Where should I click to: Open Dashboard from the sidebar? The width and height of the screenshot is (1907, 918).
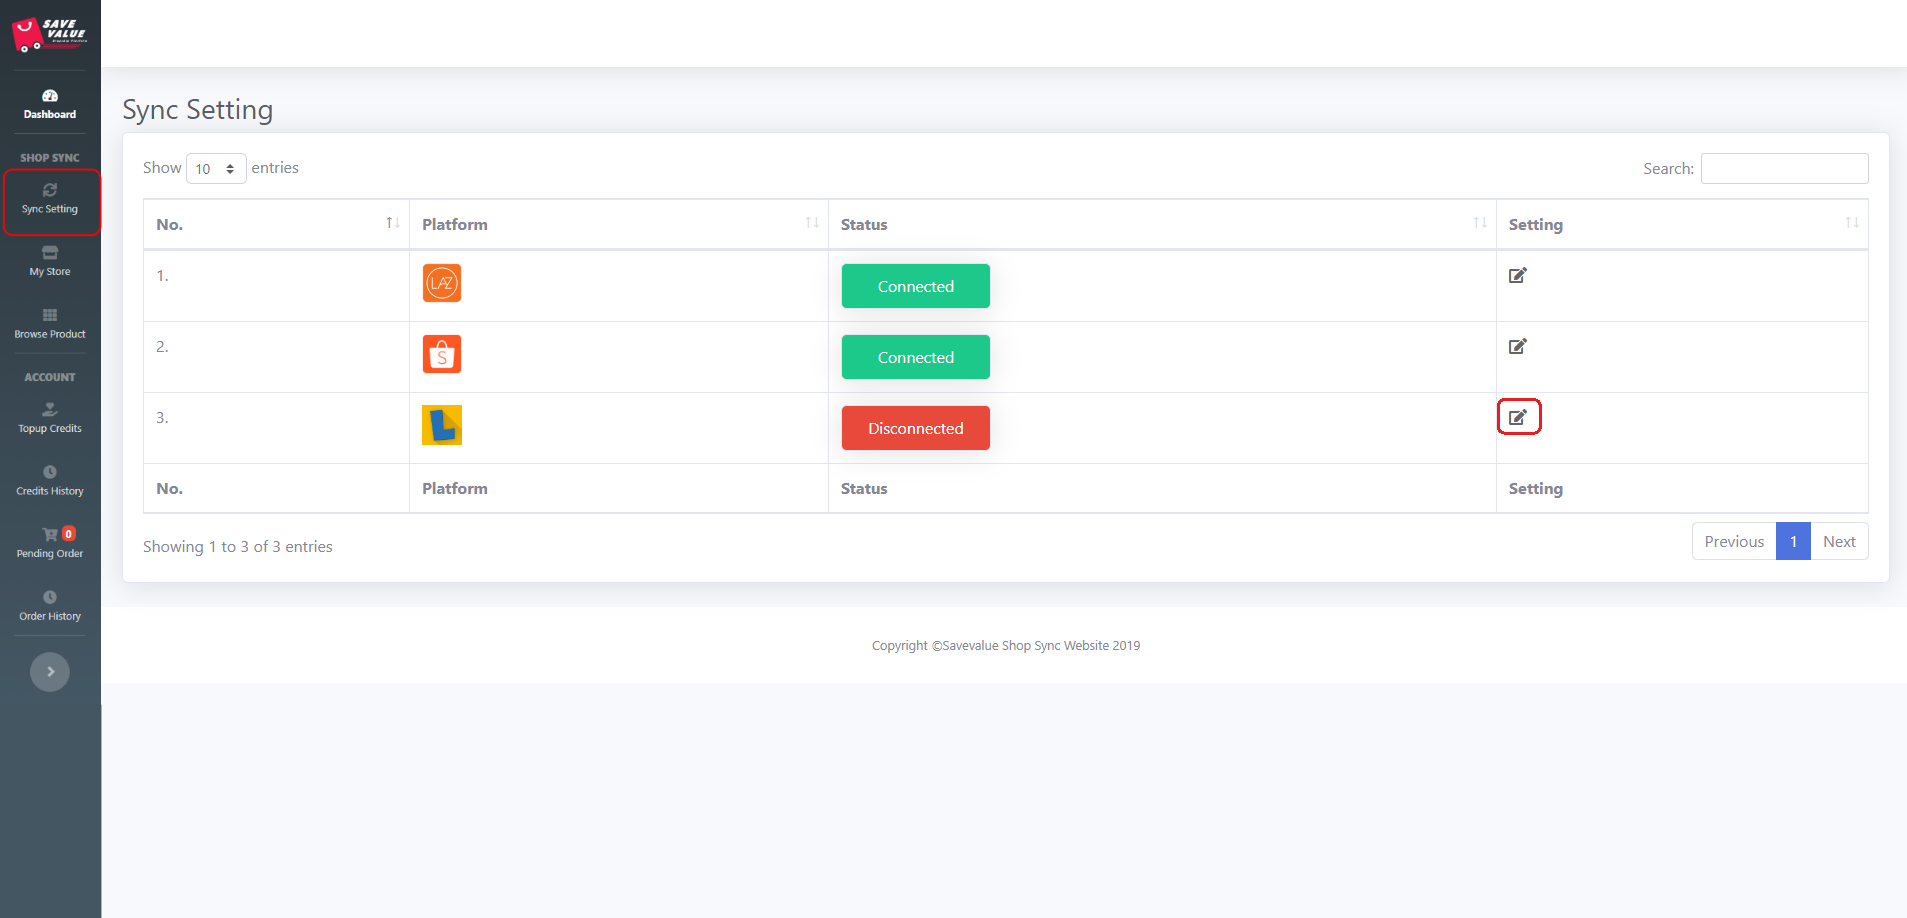[x=50, y=104]
